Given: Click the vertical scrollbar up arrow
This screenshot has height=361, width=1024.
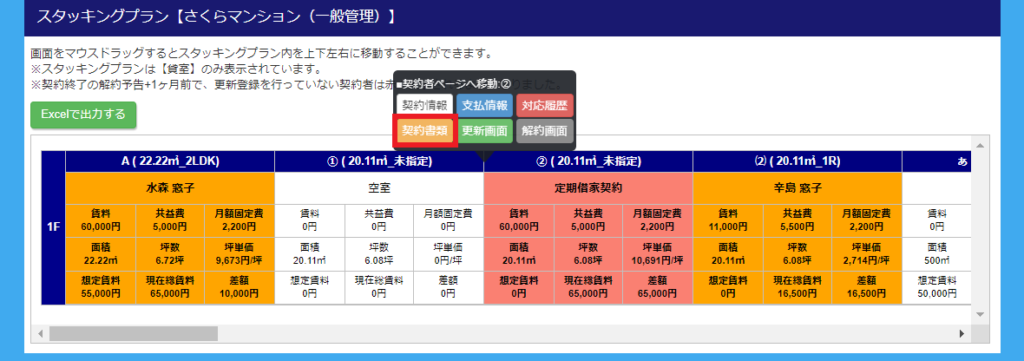Looking at the screenshot, I should pos(979,144).
